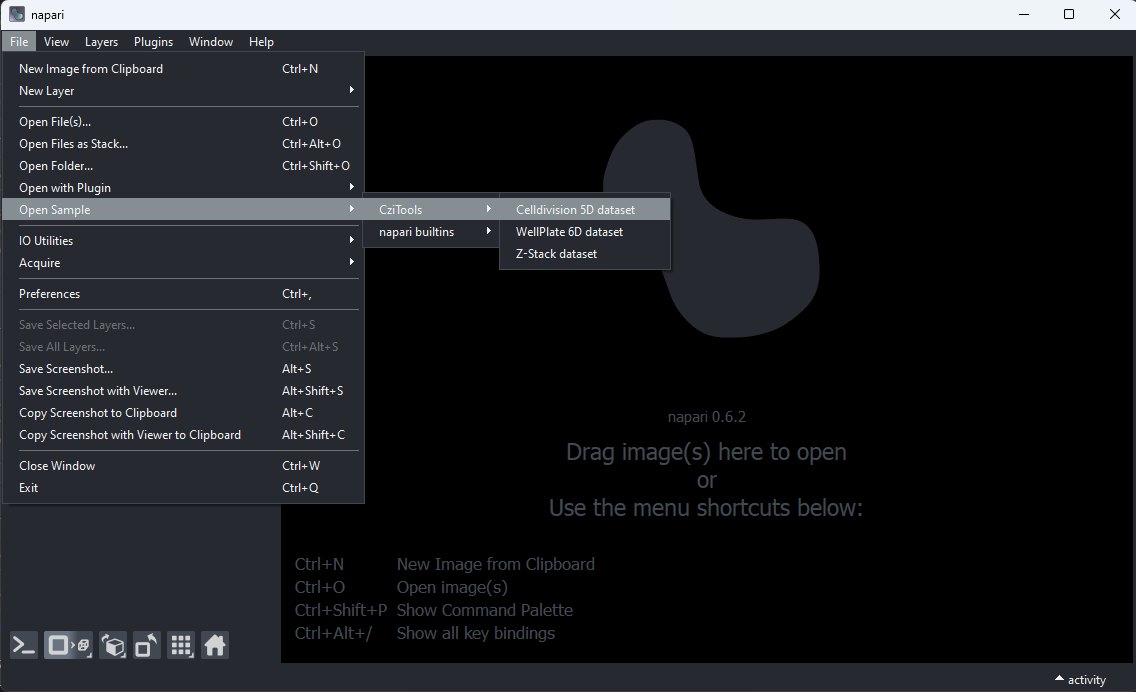Click the transpose axes icon

point(147,645)
